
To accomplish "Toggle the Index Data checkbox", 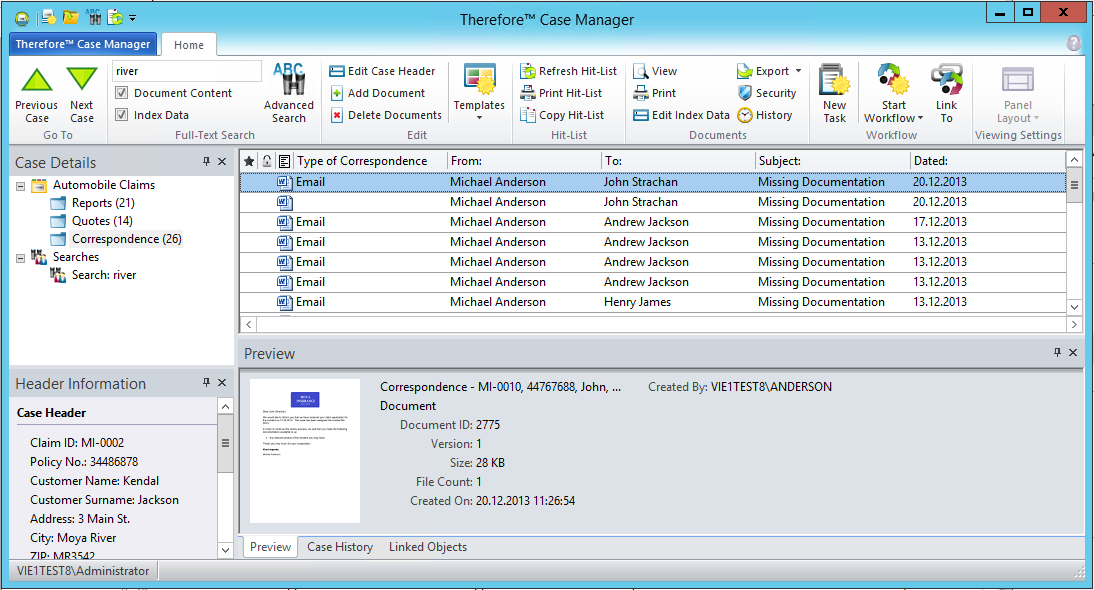I will [x=122, y=115].
